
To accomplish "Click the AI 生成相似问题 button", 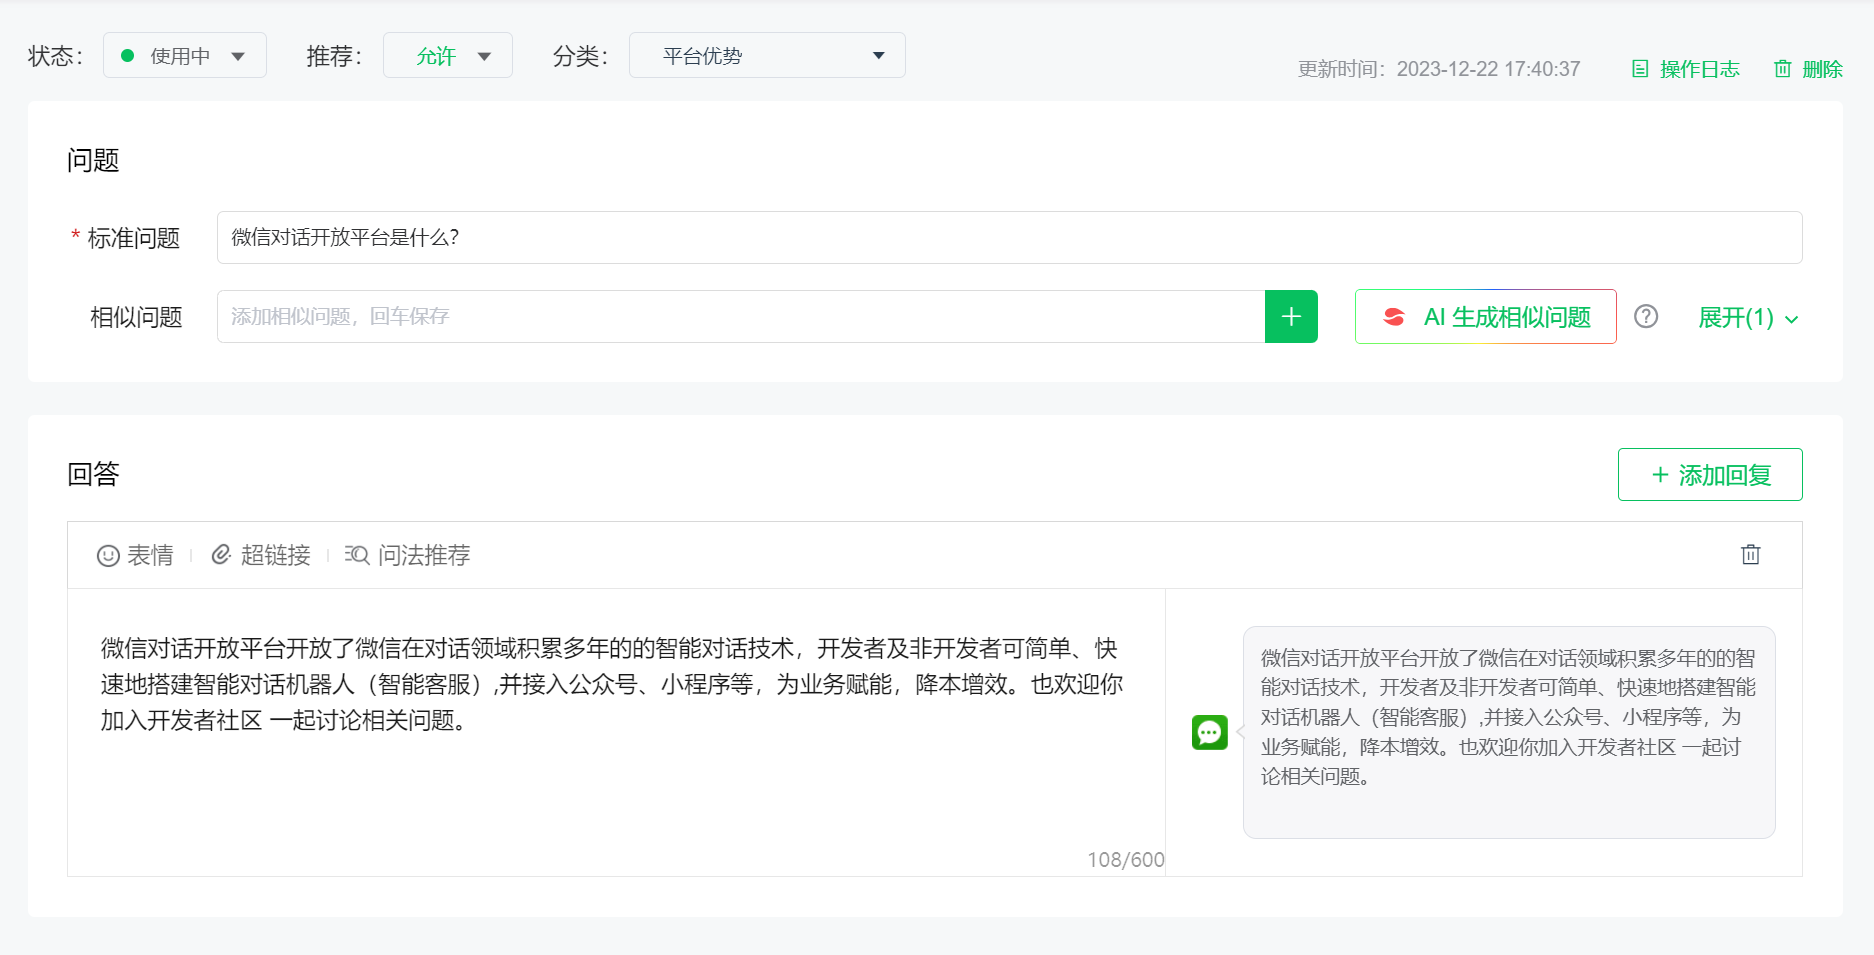I will tap(1485, 317).
